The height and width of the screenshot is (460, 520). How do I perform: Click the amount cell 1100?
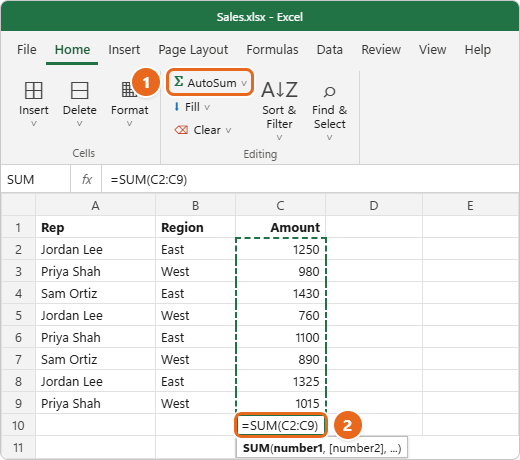[280, 337]
